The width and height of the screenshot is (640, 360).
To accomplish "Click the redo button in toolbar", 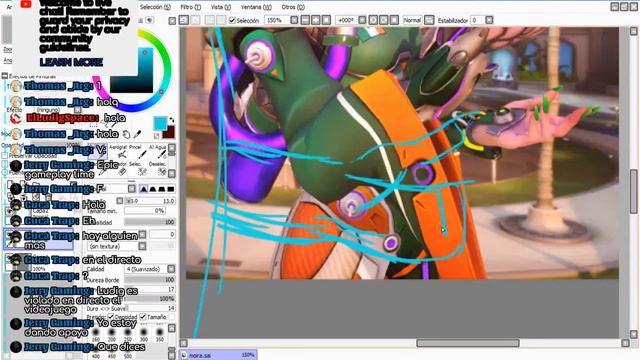I will (196, 20).
